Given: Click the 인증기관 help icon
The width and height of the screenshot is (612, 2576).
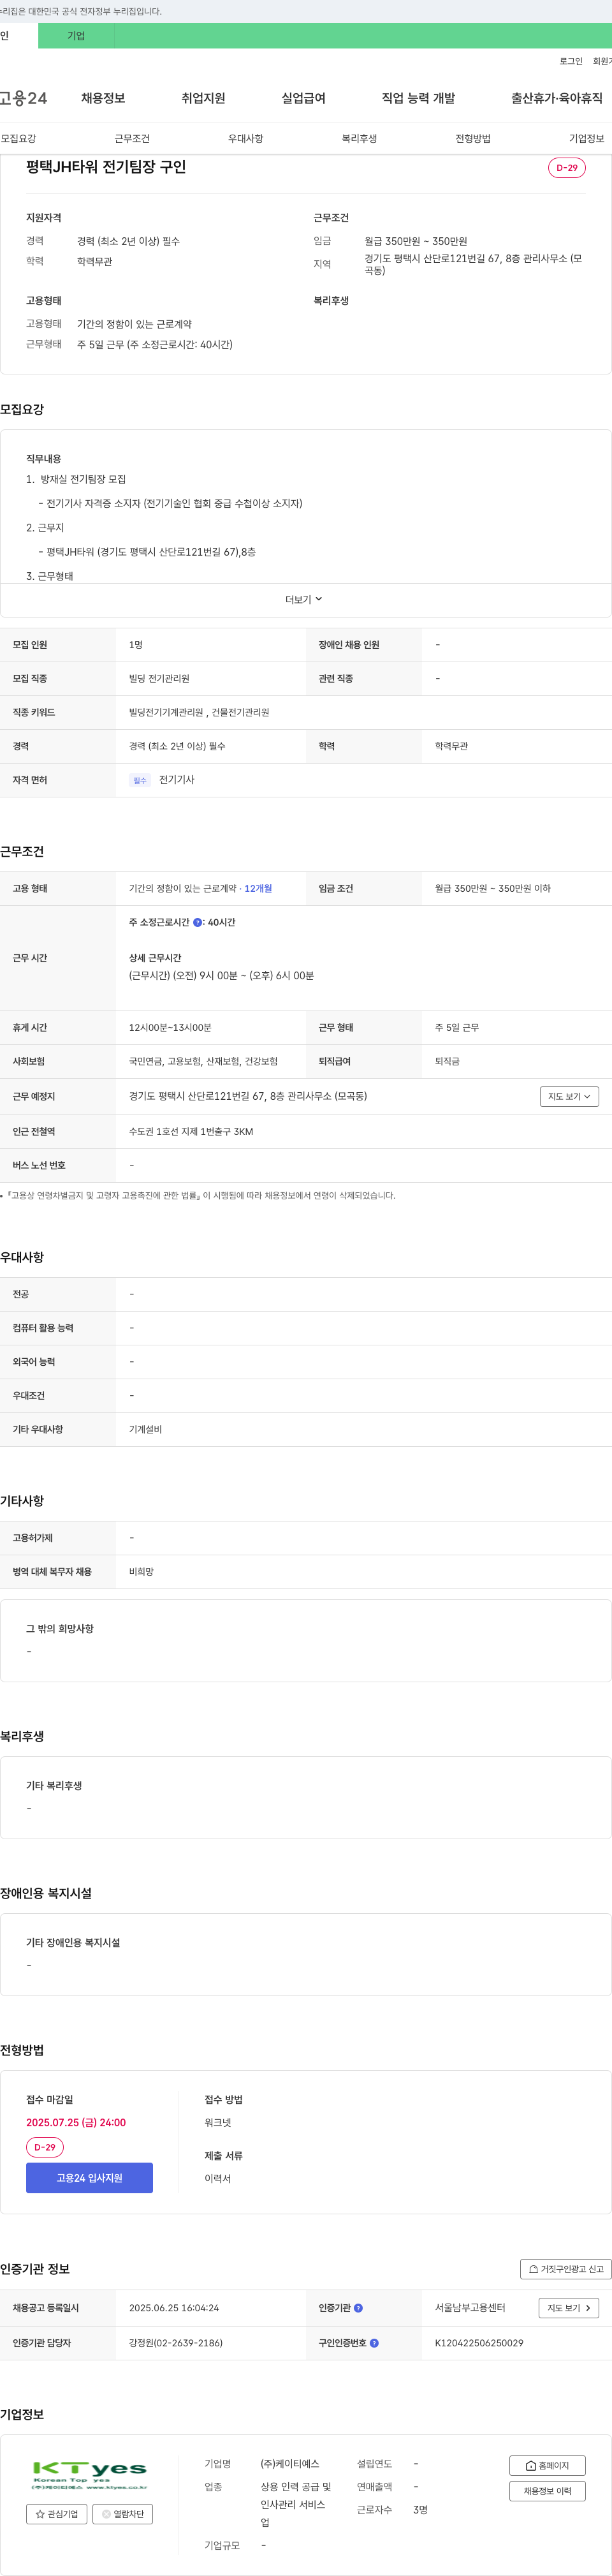Looking at the screenshot, I should [x=358, y=2308].
